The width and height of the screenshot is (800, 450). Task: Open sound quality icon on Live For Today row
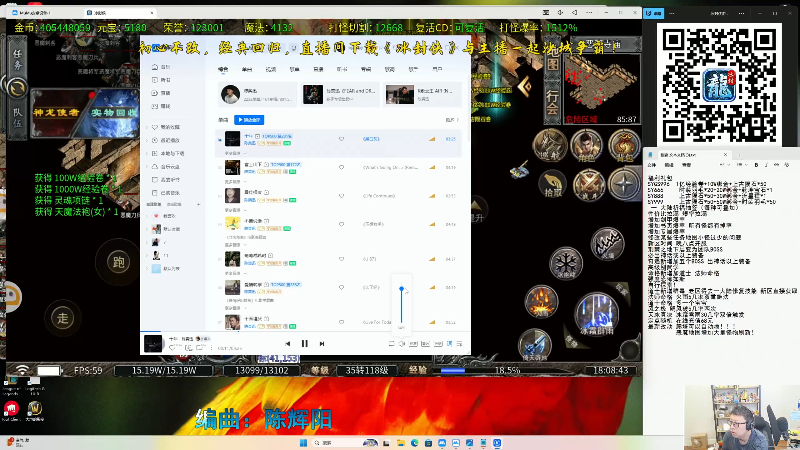(x=432, y=322)
